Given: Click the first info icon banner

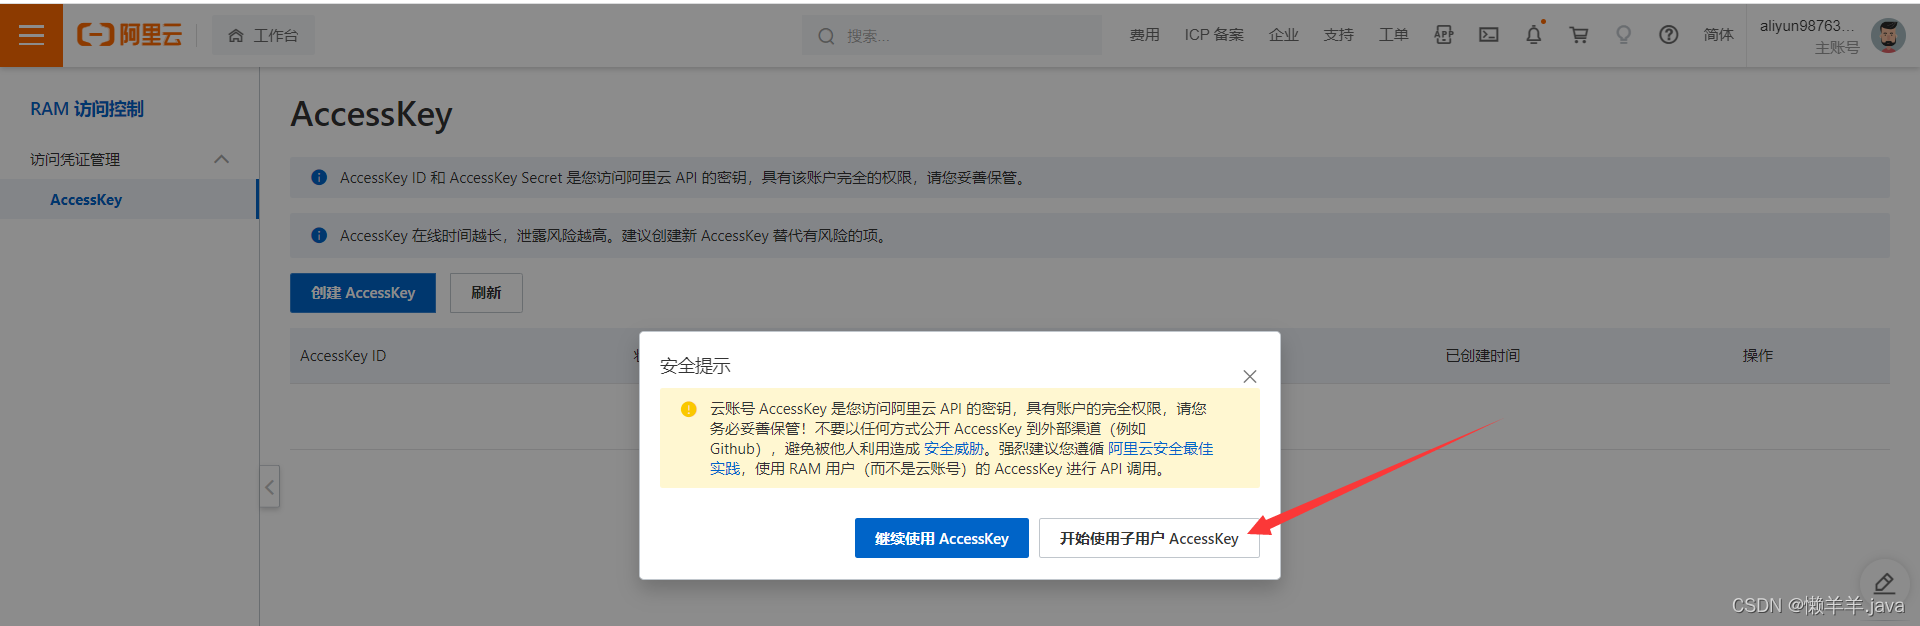Looking at the screenshot, I should pyautogui.click(x=319, y=177).
